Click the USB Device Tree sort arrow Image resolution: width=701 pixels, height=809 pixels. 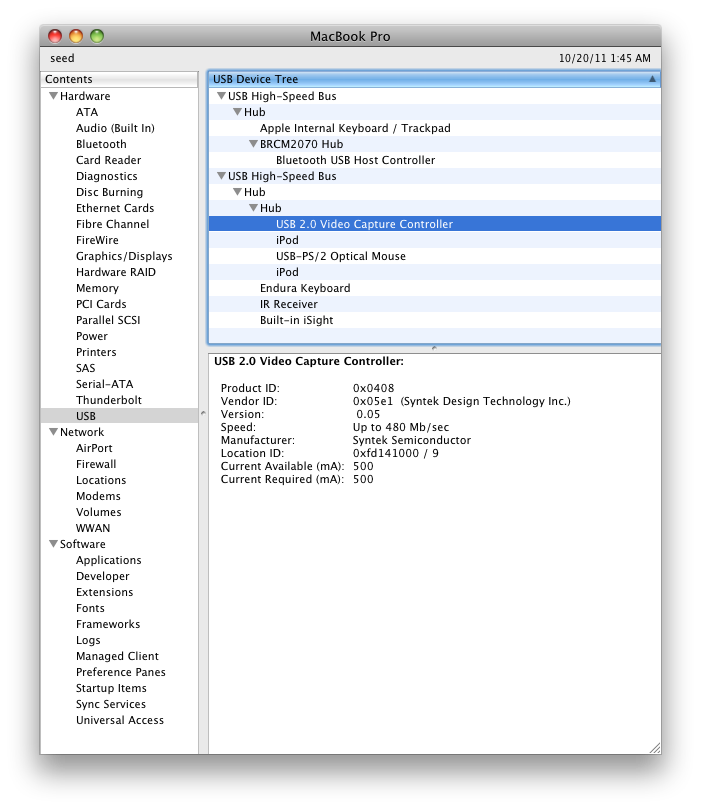[x=652, y=79]
